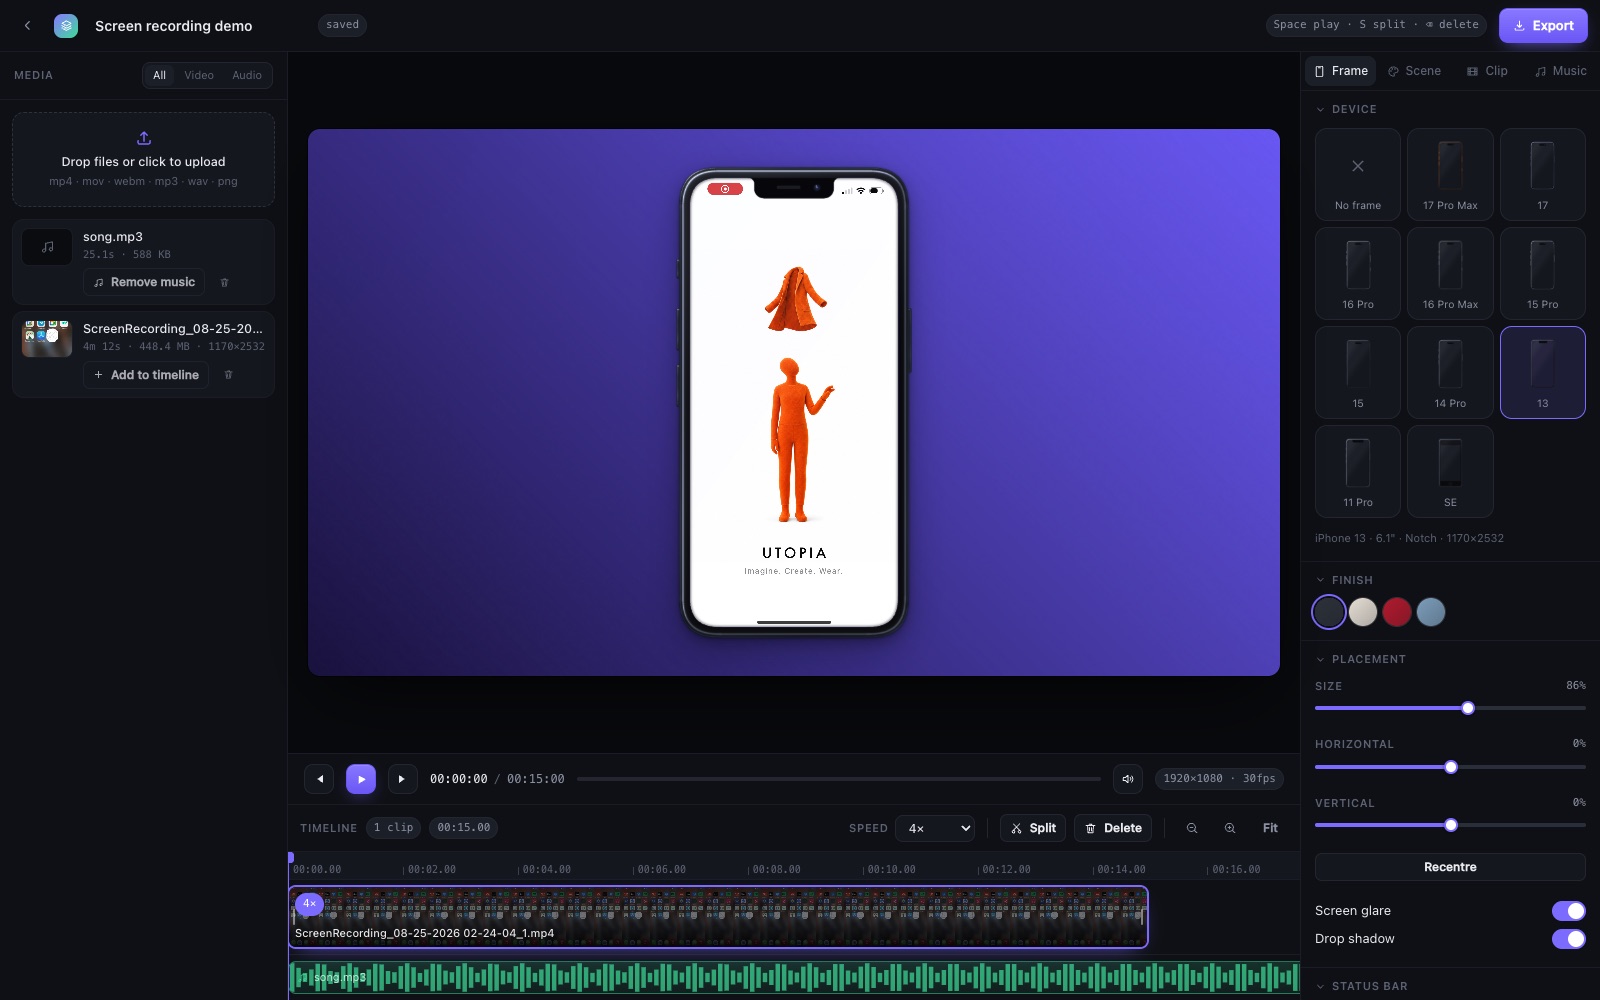Screen dimensions: 1600x1000
Task: Zoom in the timeline
Action: click(1230, 828)
